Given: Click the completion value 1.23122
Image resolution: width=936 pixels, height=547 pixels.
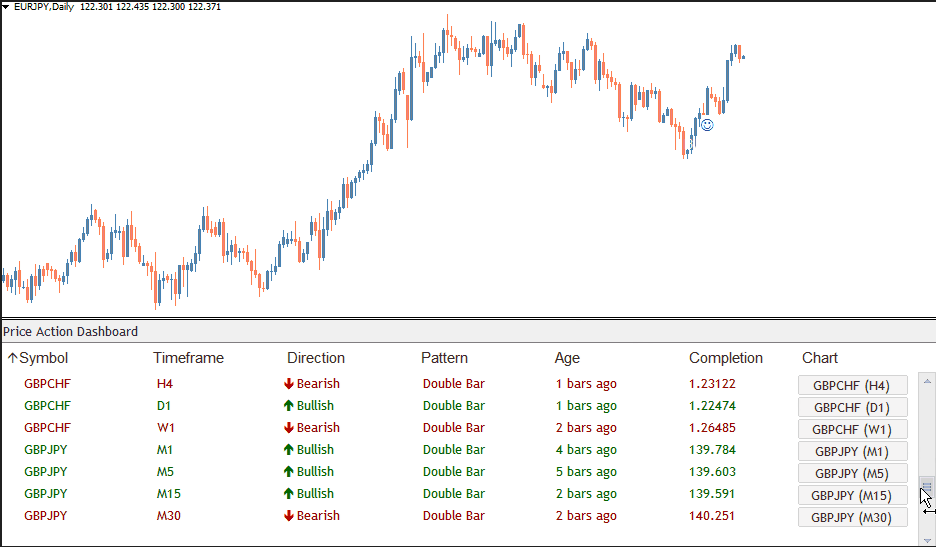Looking at the screenshot, I should [x=712, y=384].
